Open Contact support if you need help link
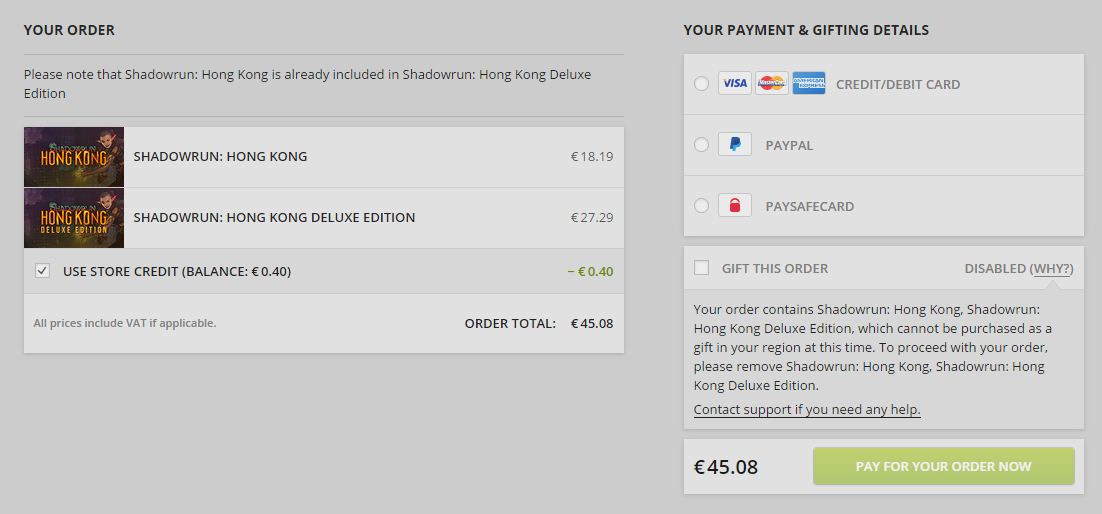This screenshot has width=1102, height=514. pos(807,409)
